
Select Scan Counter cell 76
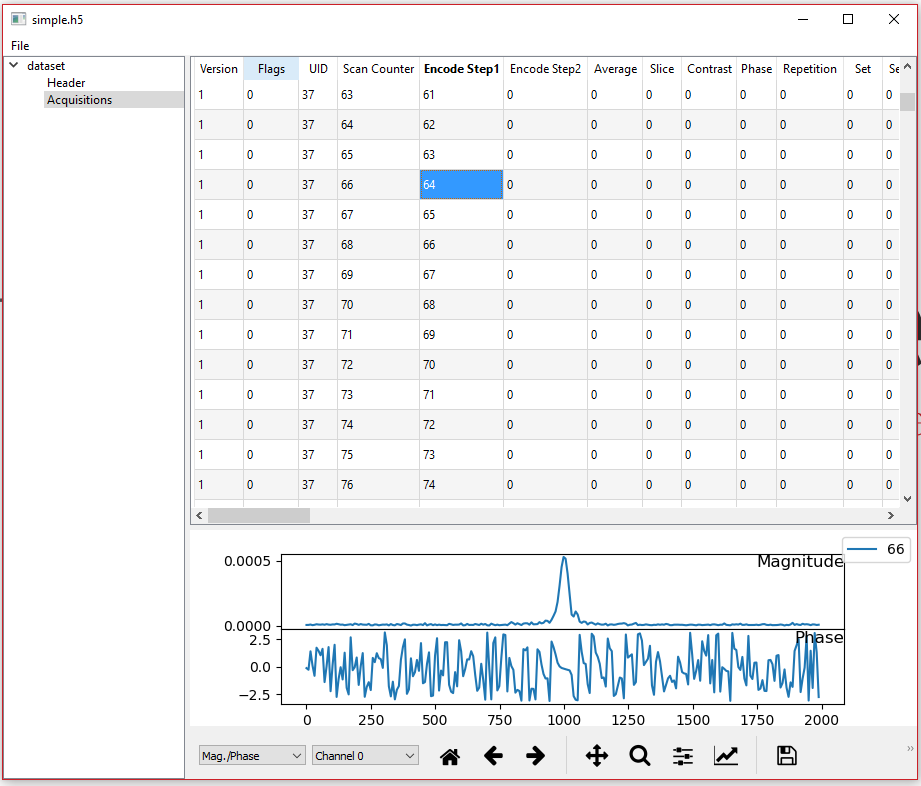coord(378,484)
